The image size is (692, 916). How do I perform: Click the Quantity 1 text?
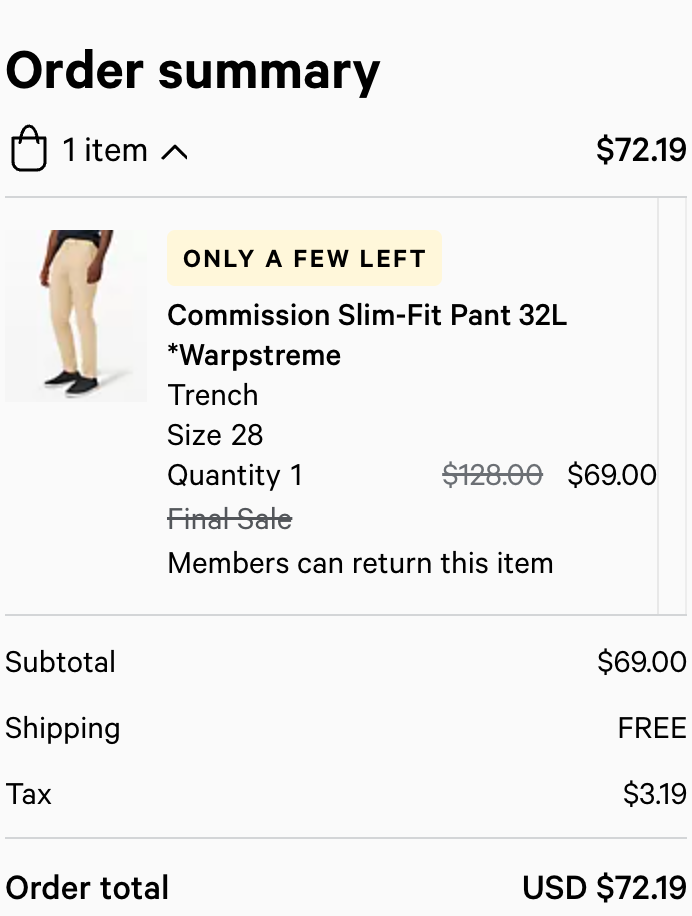pyautogui.click(x=235, y=475)
